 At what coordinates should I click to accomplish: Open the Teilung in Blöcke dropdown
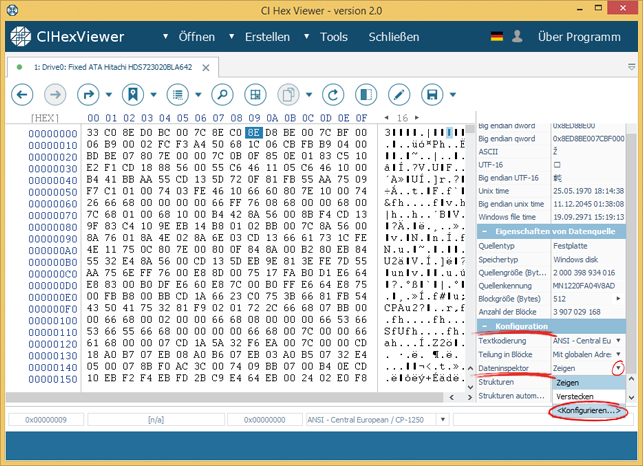[x=618, y=354]
